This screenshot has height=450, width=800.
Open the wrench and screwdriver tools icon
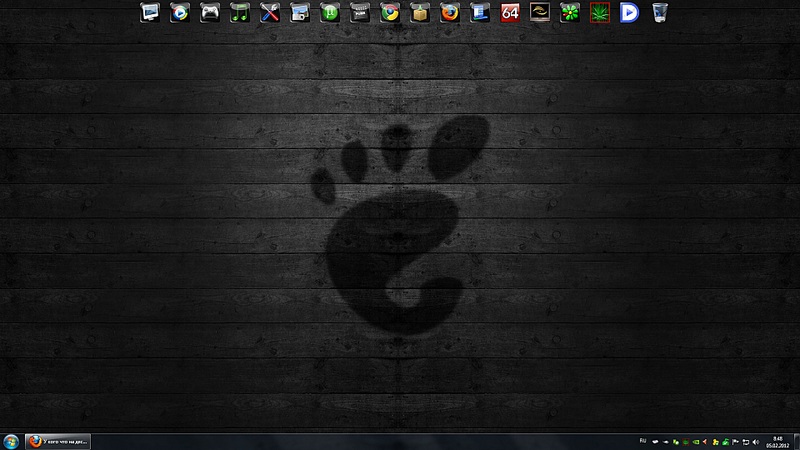[x=270, y=12]
